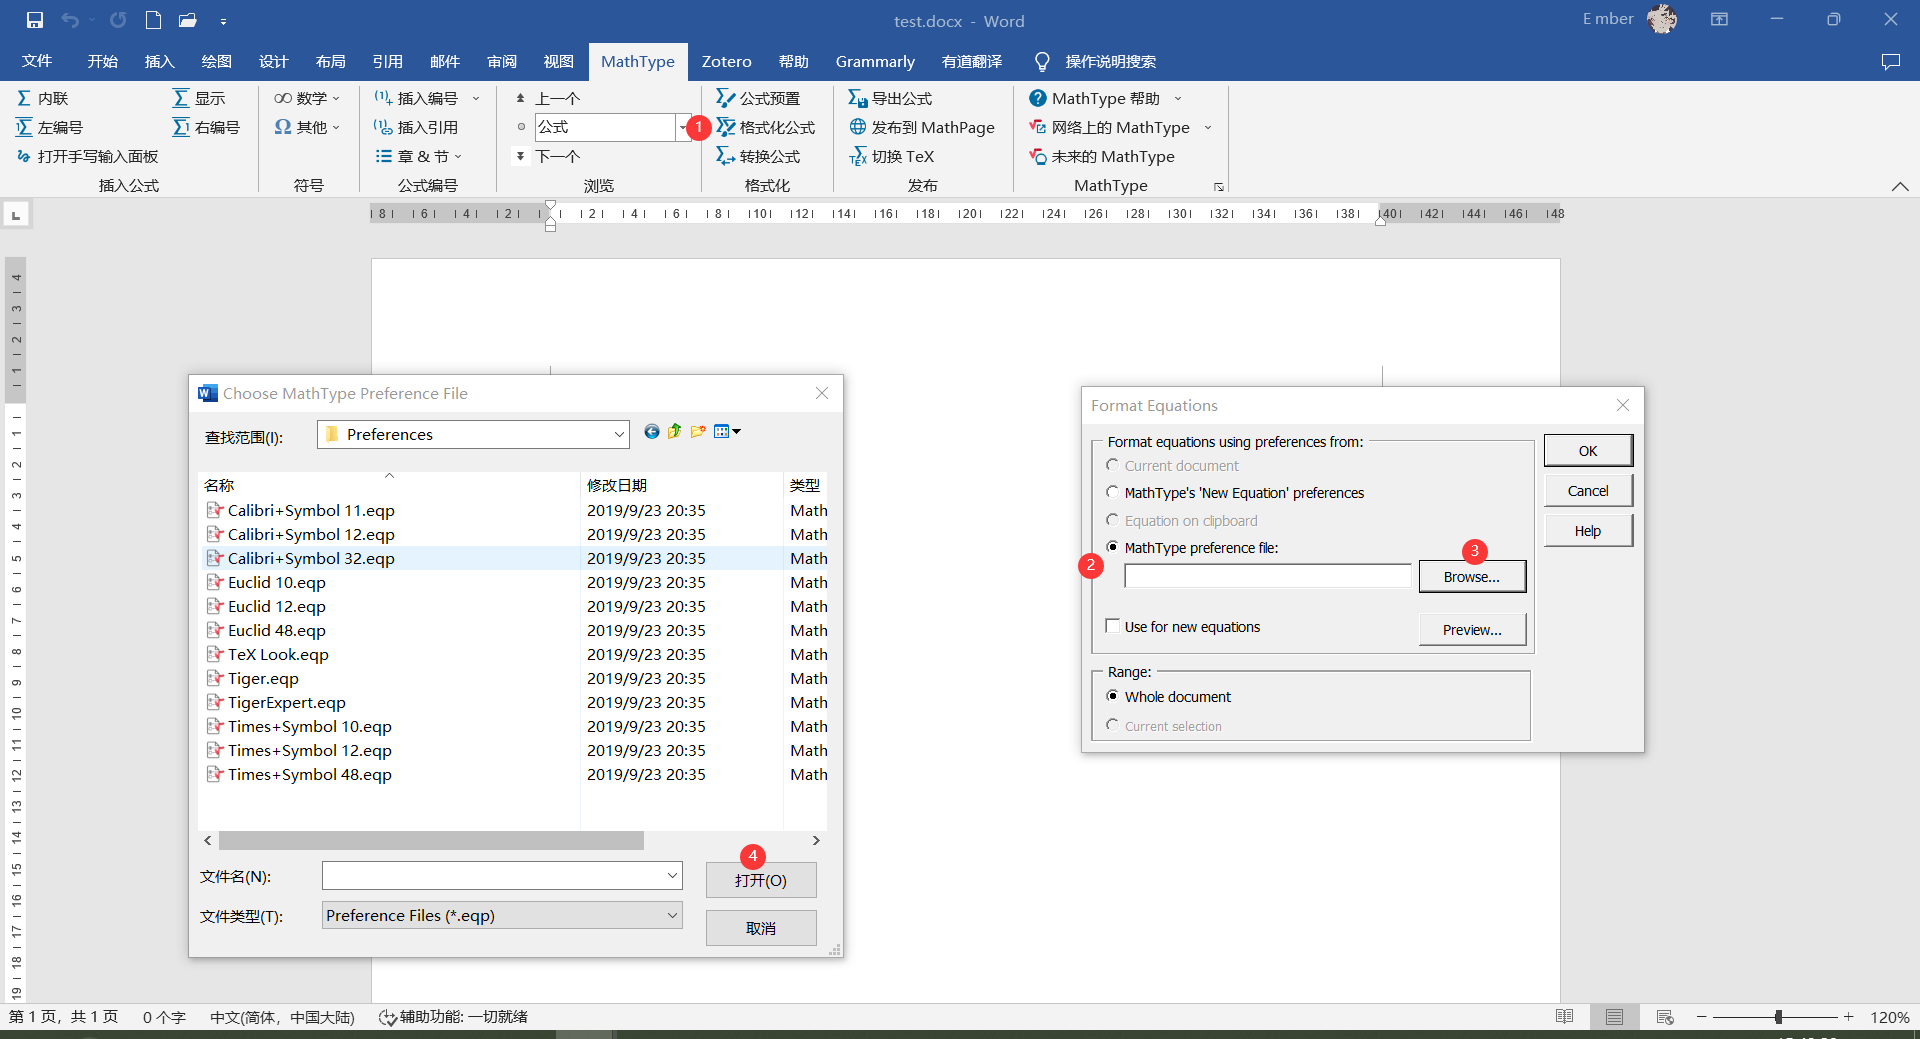Click the zoom slider handle in status bar
Image resolution: width=1920 pixels, height=1039 pixels.
coord(1778,1017)
